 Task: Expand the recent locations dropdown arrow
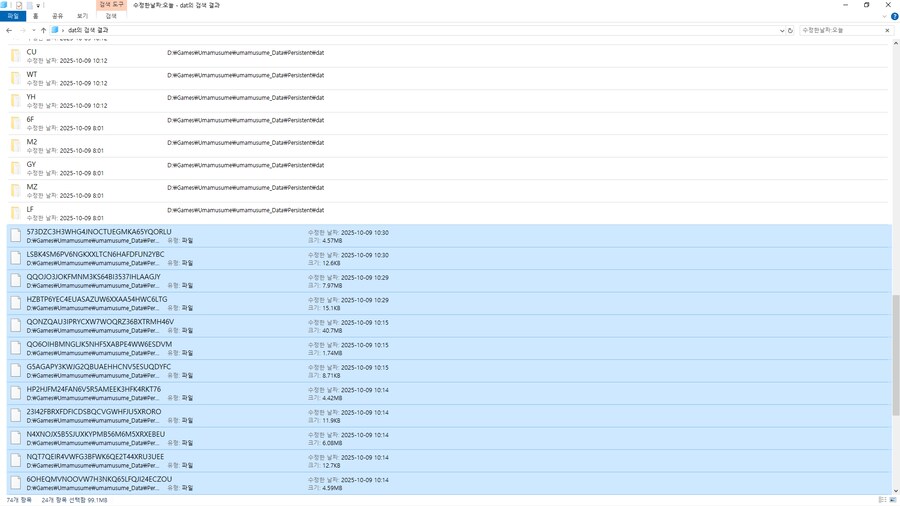point(33,30)
